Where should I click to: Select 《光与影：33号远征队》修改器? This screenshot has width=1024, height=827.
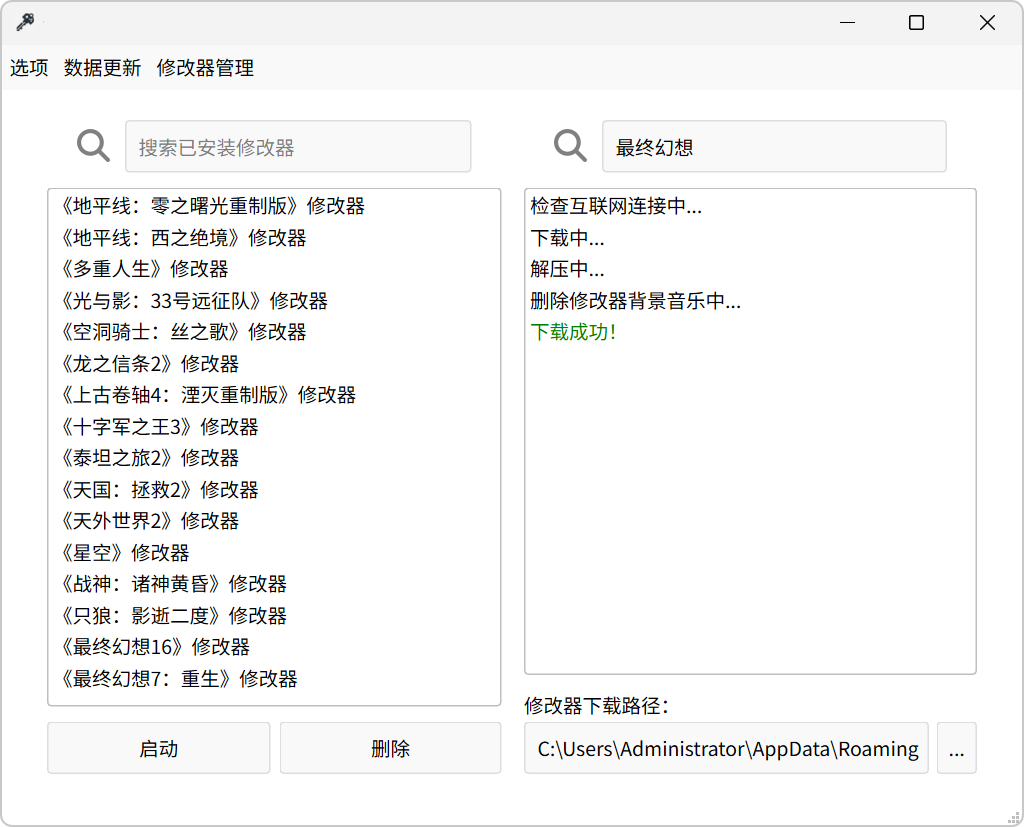[274, 300]
